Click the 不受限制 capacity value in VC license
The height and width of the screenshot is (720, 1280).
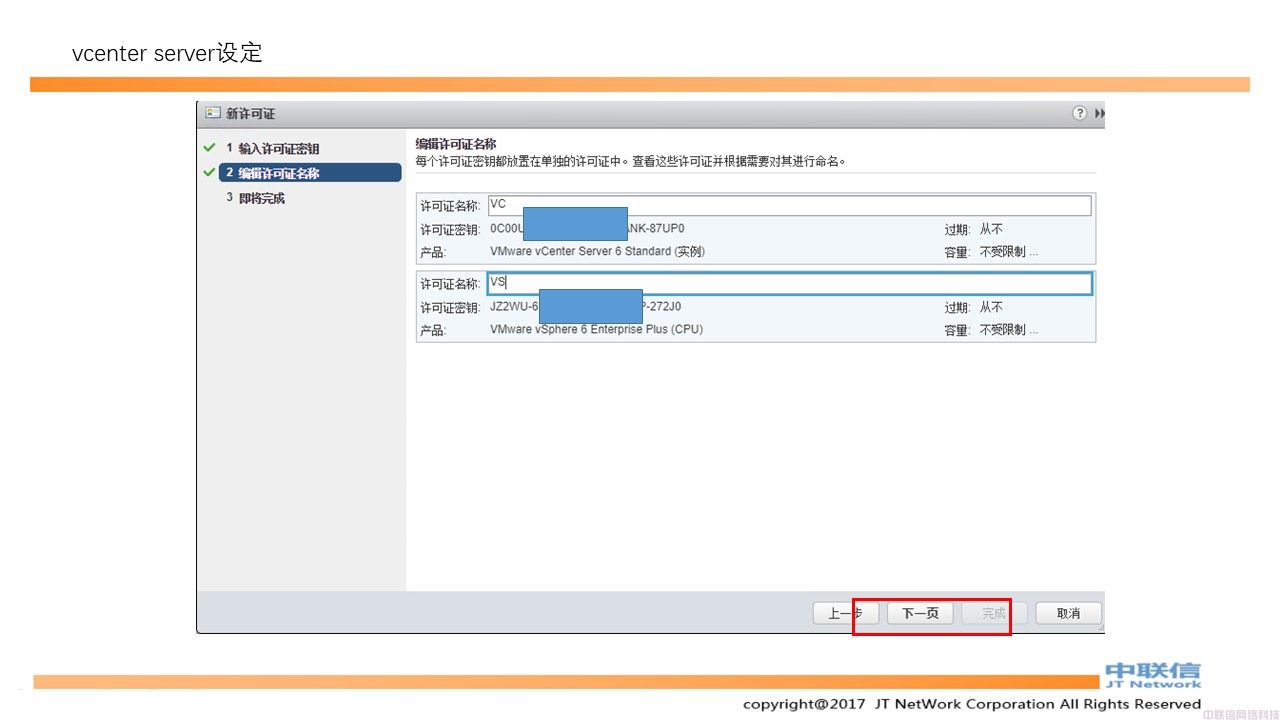pyautogui.click(x=1008, y=252)
